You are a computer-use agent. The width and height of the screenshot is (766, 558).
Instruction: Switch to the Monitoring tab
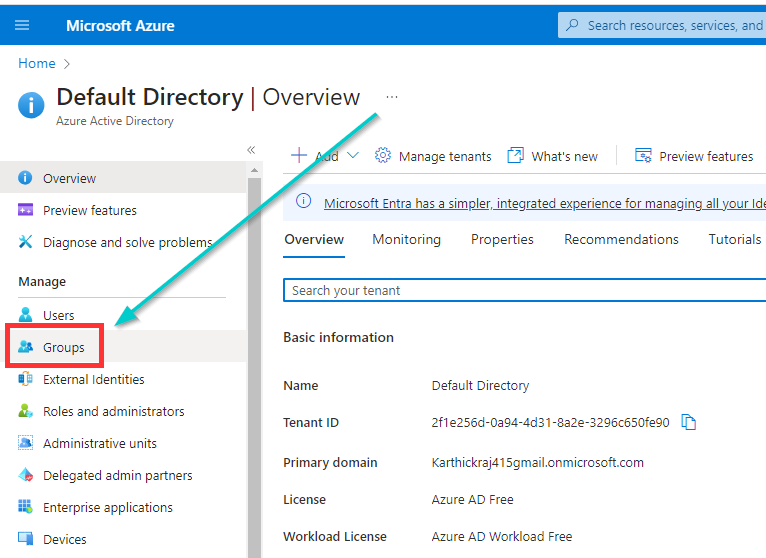(x=406, y=239)
